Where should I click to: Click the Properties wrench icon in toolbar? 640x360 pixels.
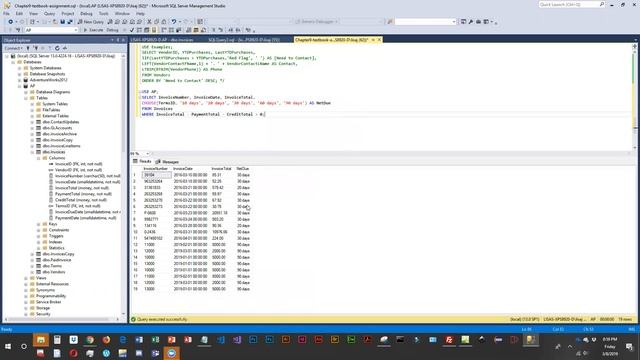click(x=471, y=22)
